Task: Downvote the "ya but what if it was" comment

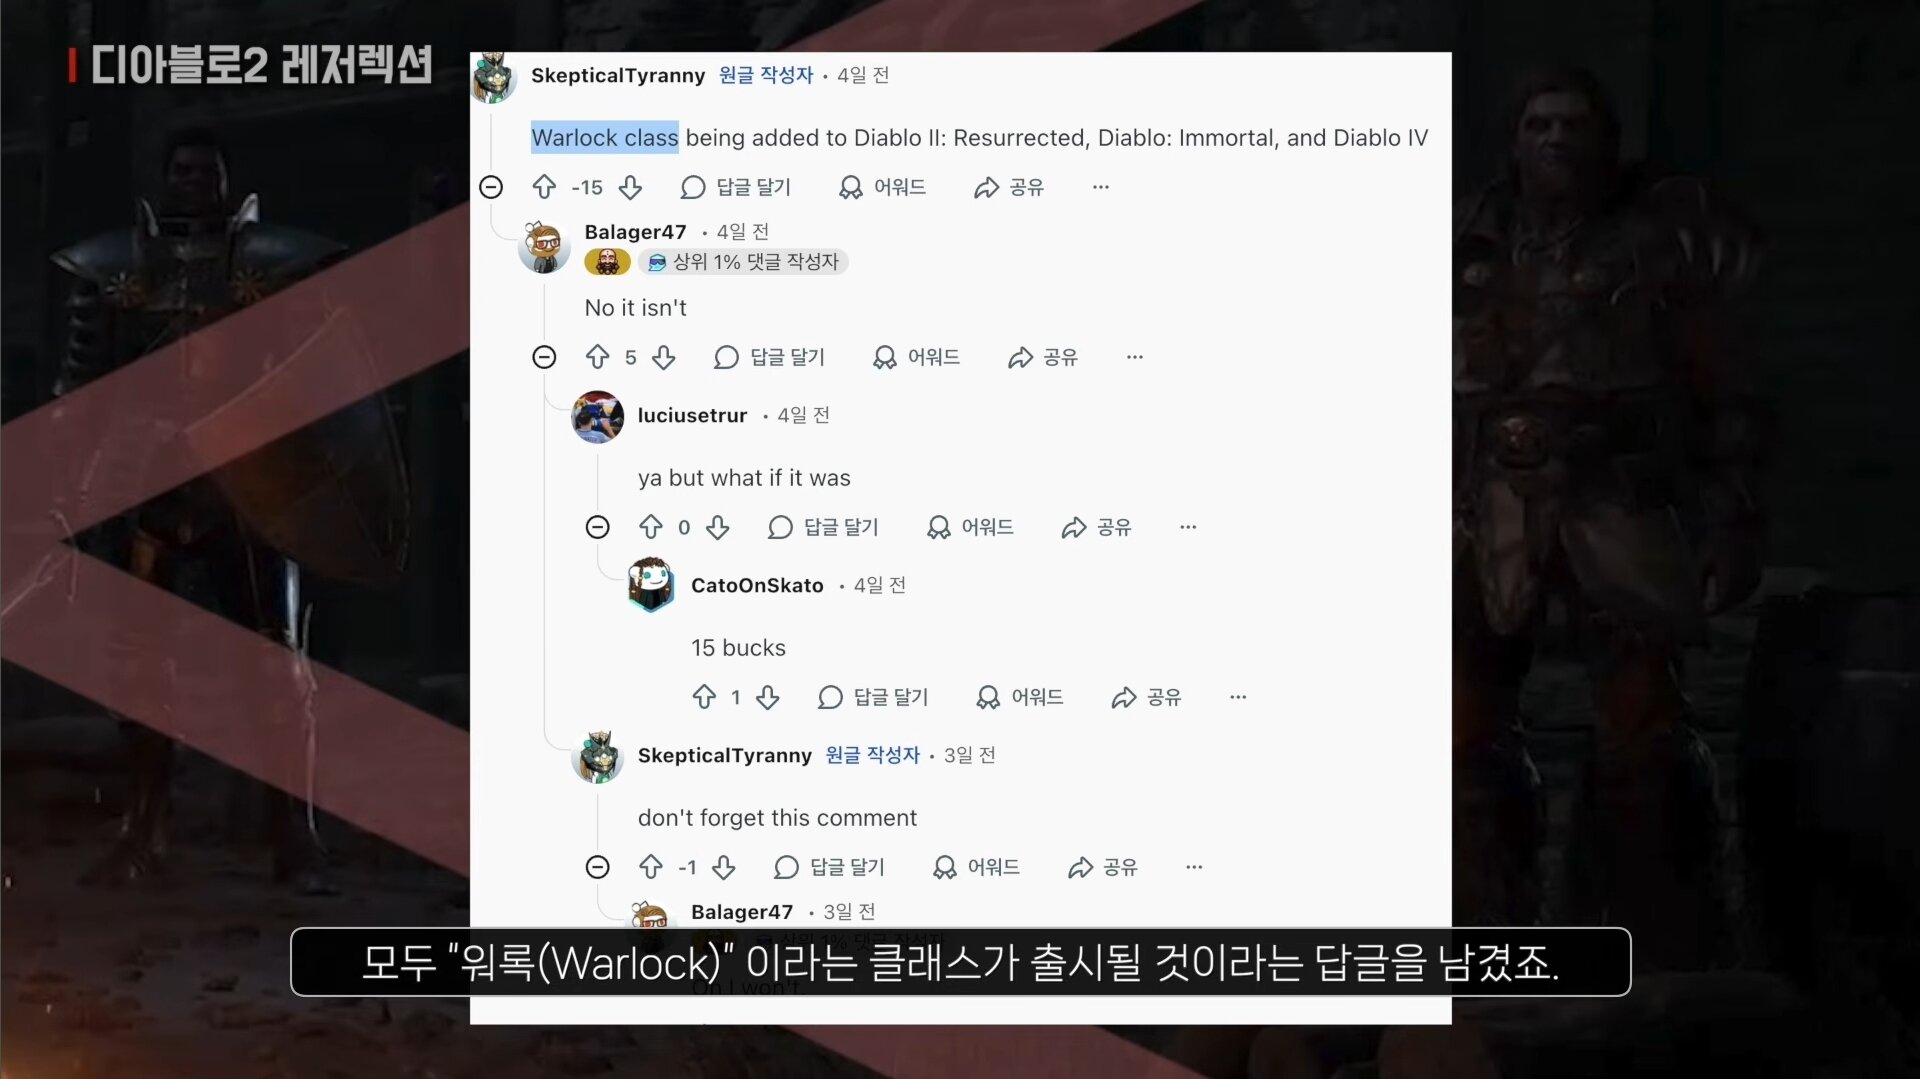Action: tap(718, 527)
